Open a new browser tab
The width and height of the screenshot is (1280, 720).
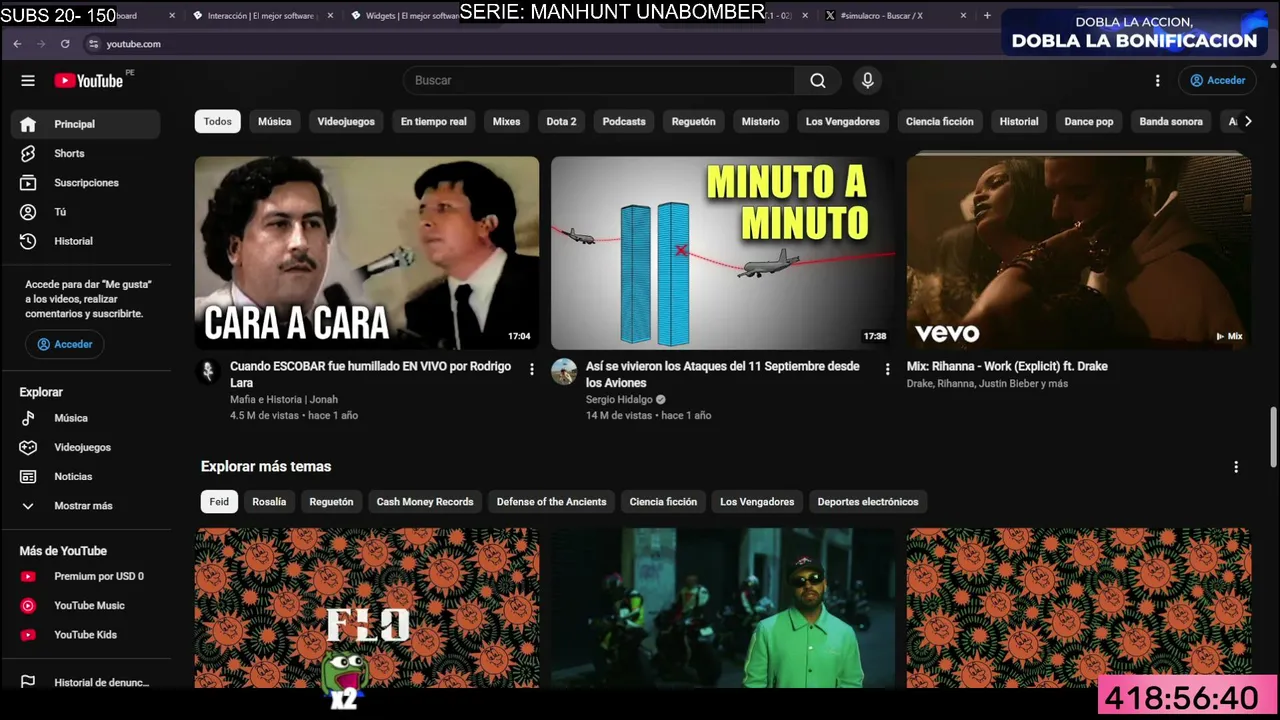(x=987, y=15)
